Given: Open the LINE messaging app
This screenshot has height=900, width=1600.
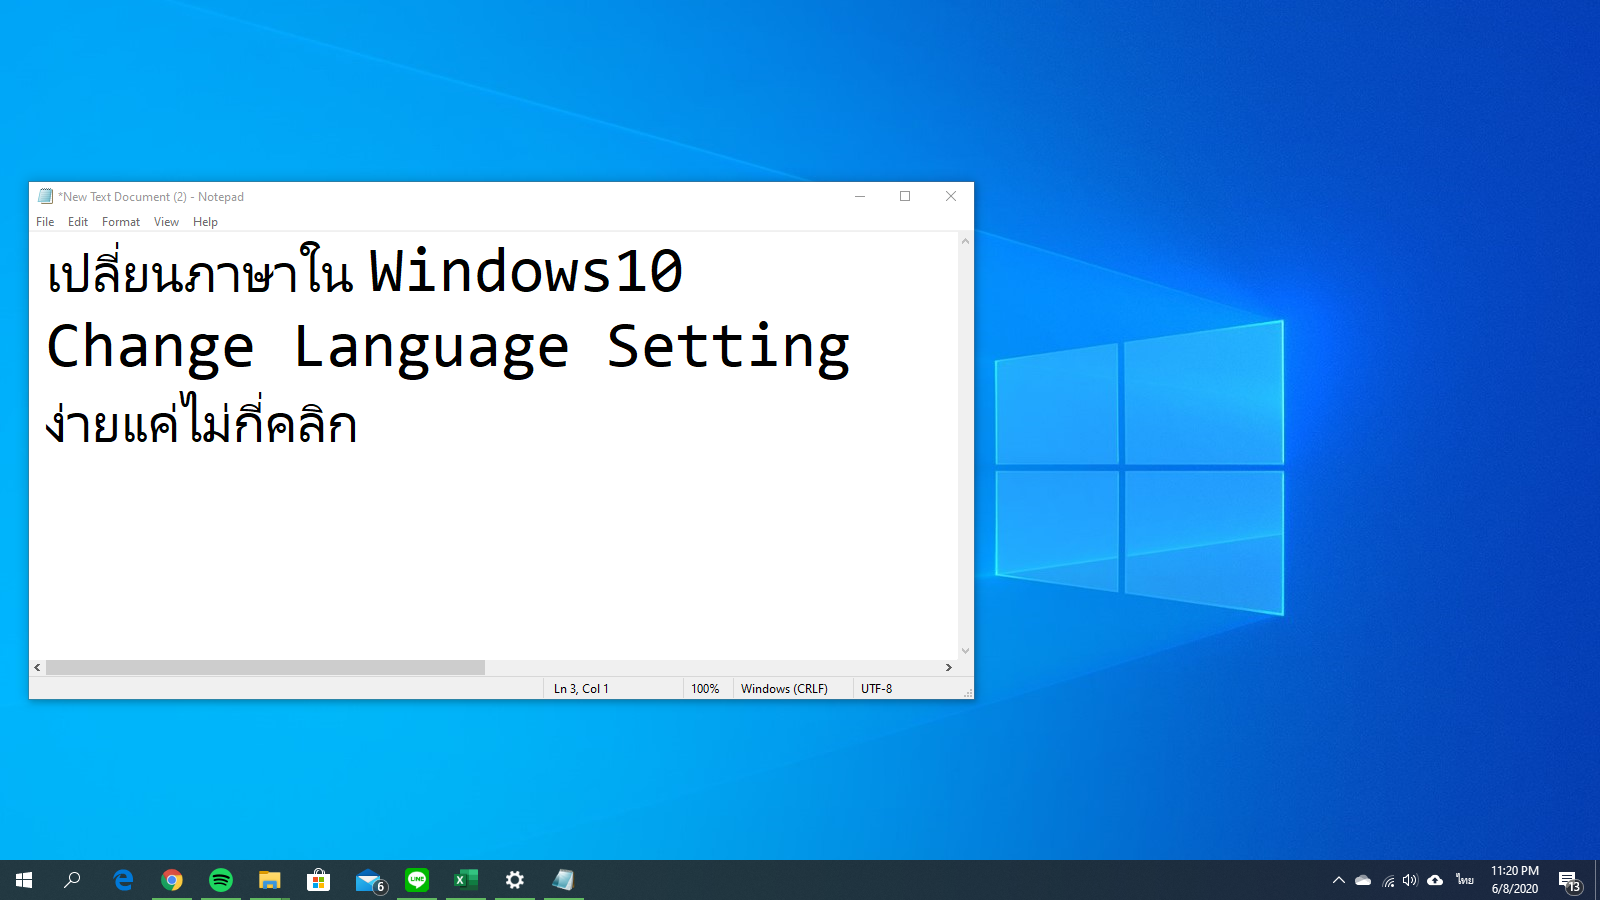Looking at the screenshot, I should (416, 880).
